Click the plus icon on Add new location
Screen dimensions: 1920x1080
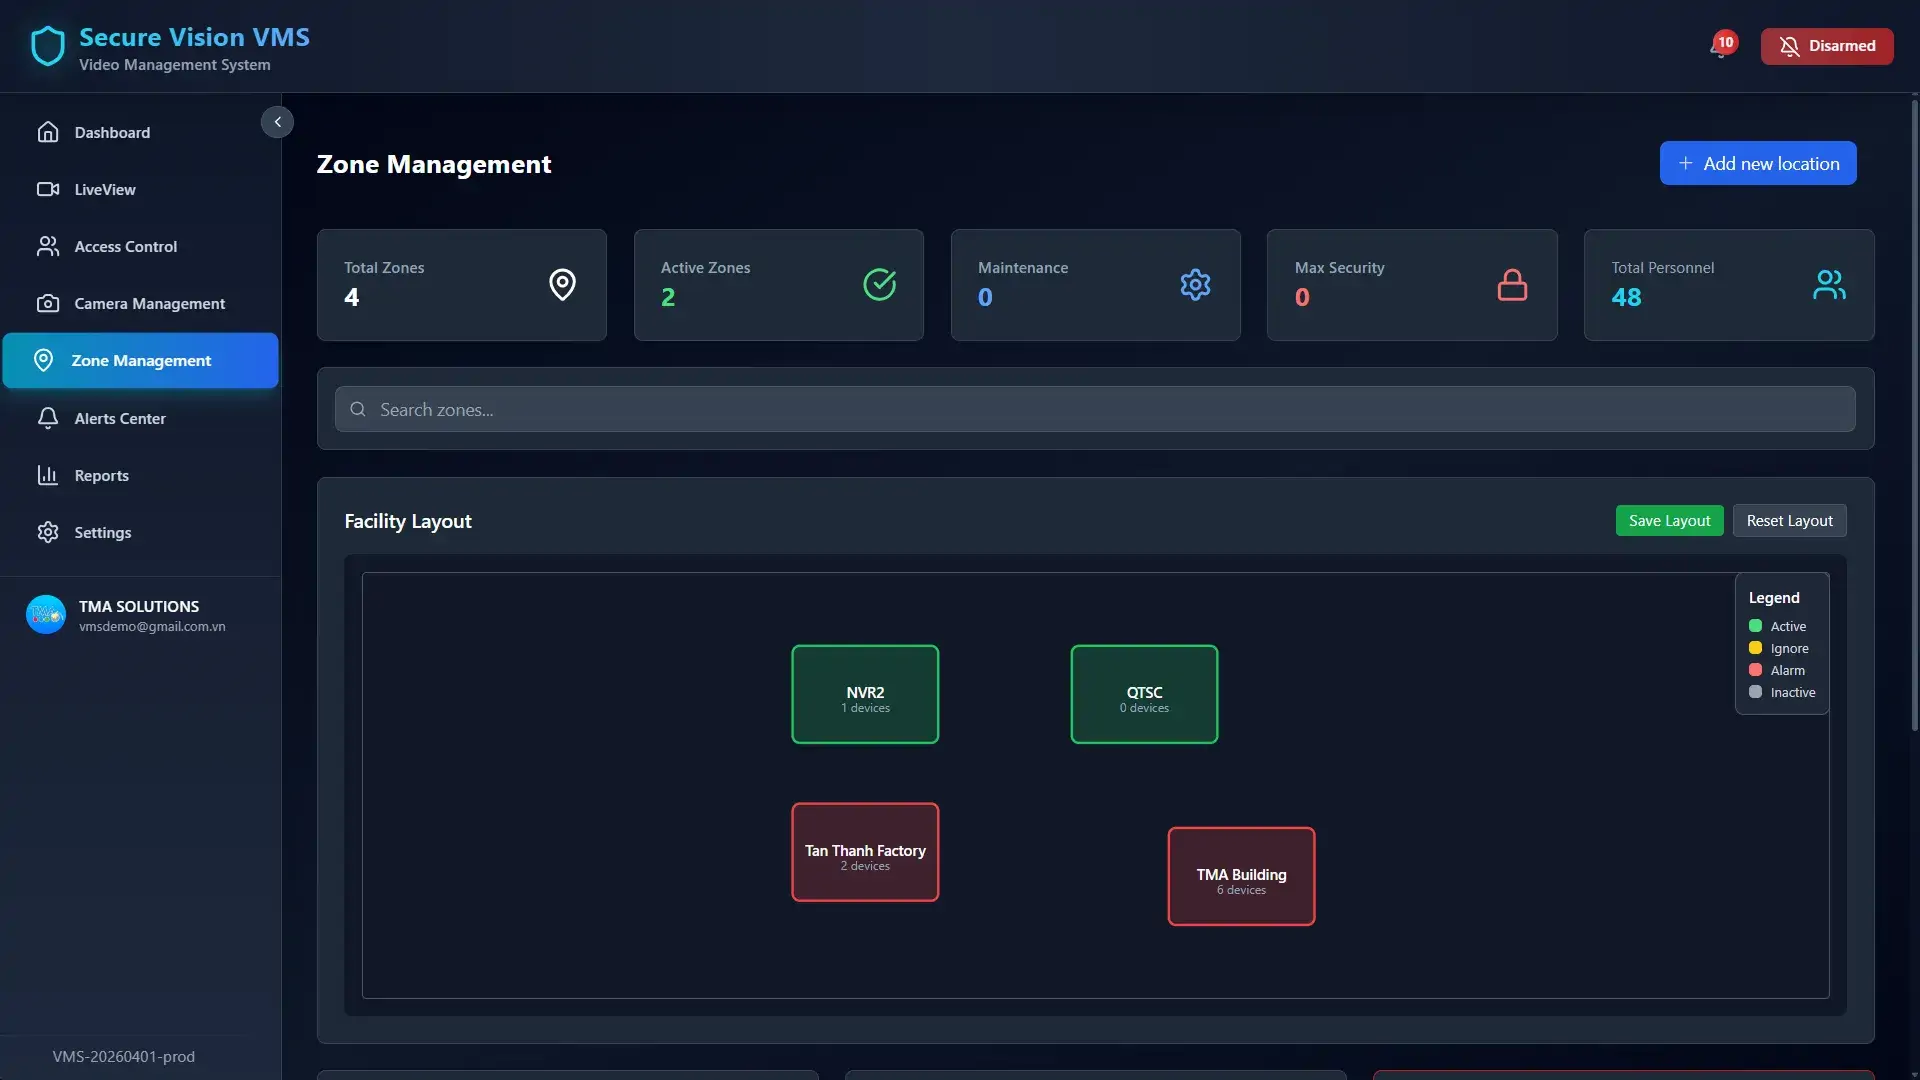[1686, 163]
